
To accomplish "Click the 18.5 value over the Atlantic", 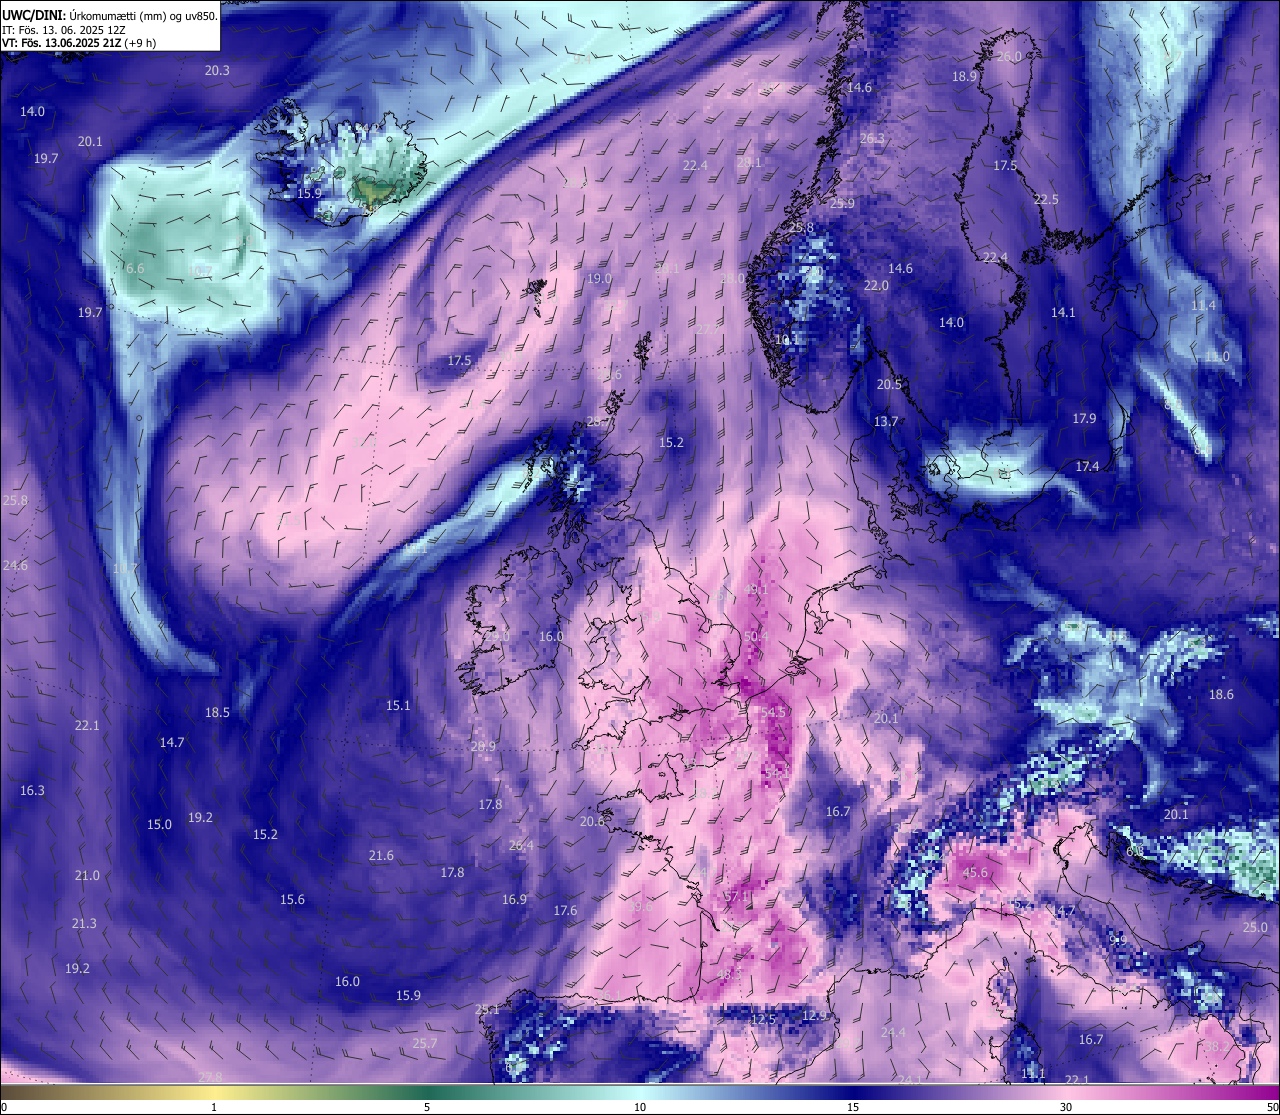I will coord(217,713).
